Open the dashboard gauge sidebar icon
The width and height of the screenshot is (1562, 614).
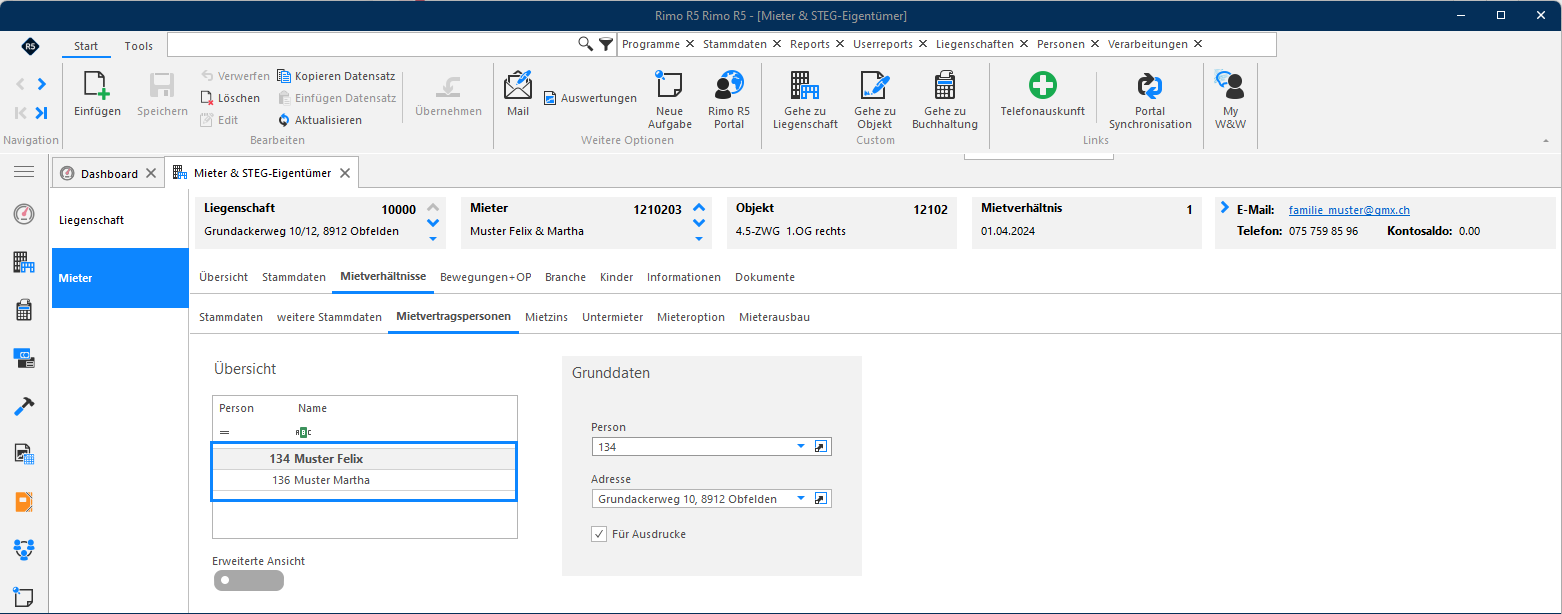[24, 214]
